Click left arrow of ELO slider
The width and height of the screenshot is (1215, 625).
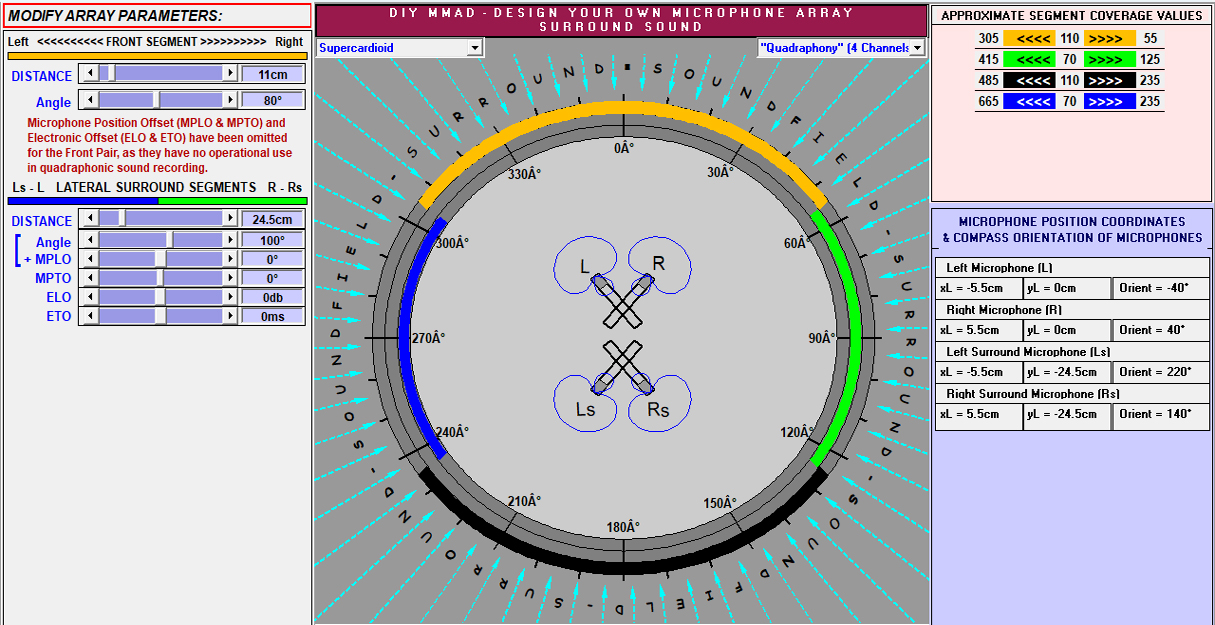pyautogui.click(x=86, y=297)
